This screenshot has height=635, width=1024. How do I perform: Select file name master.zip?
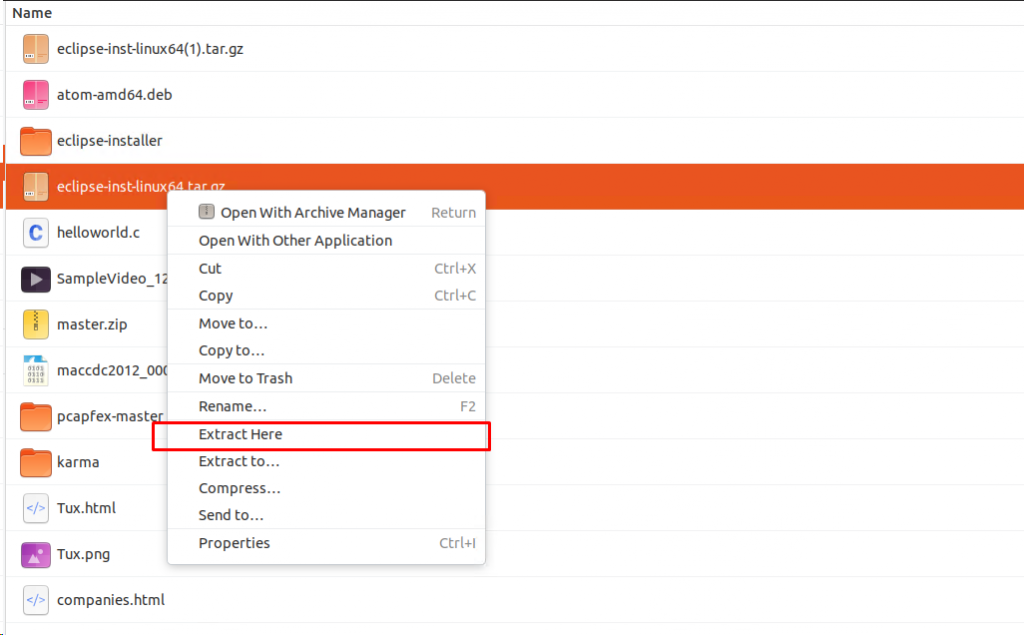[92, 325]
